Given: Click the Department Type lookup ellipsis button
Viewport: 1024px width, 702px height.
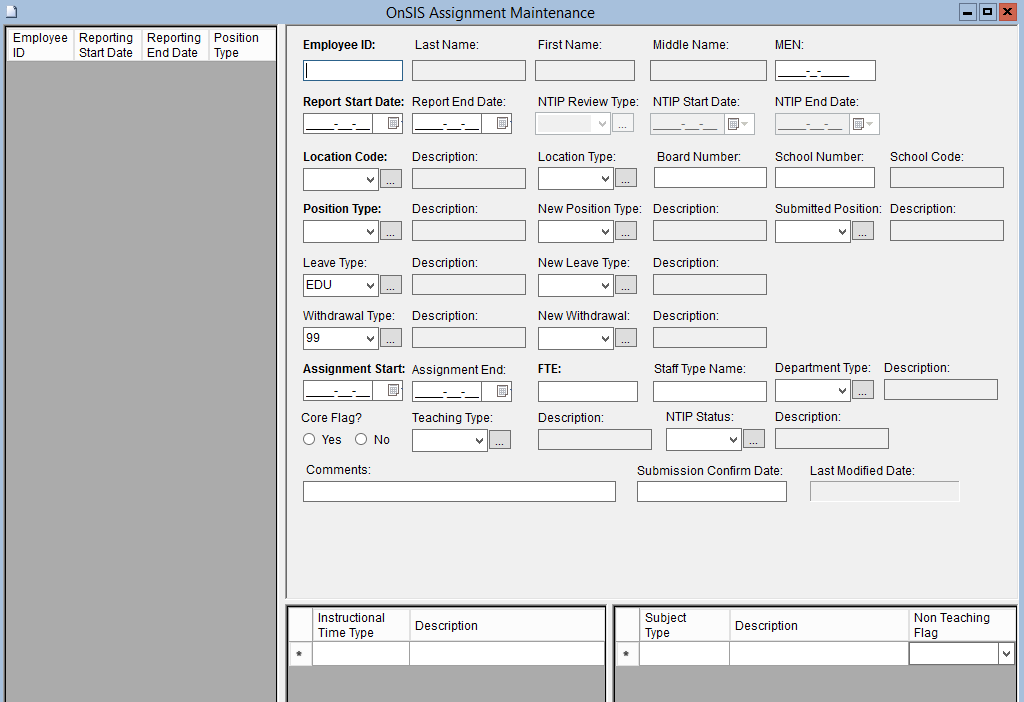Looking at the screenshot, I should pos(863,391).
